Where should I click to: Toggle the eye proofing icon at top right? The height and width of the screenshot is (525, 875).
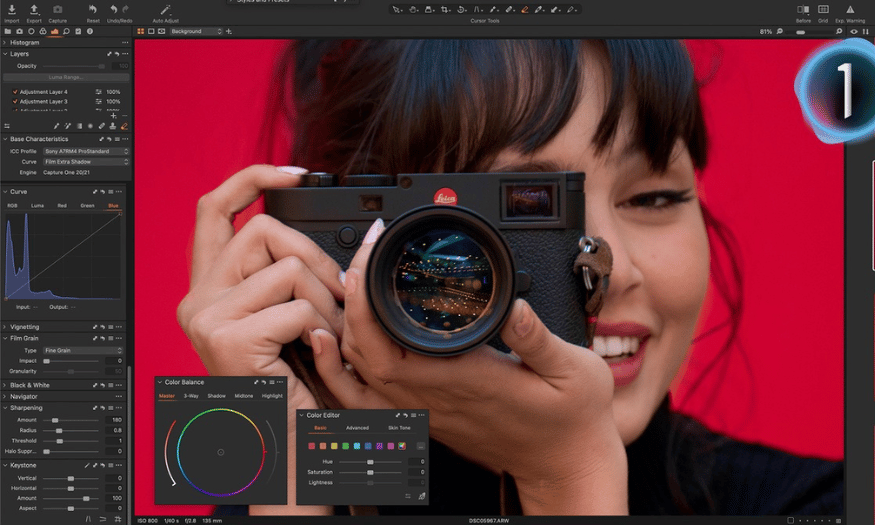[854, 32]
